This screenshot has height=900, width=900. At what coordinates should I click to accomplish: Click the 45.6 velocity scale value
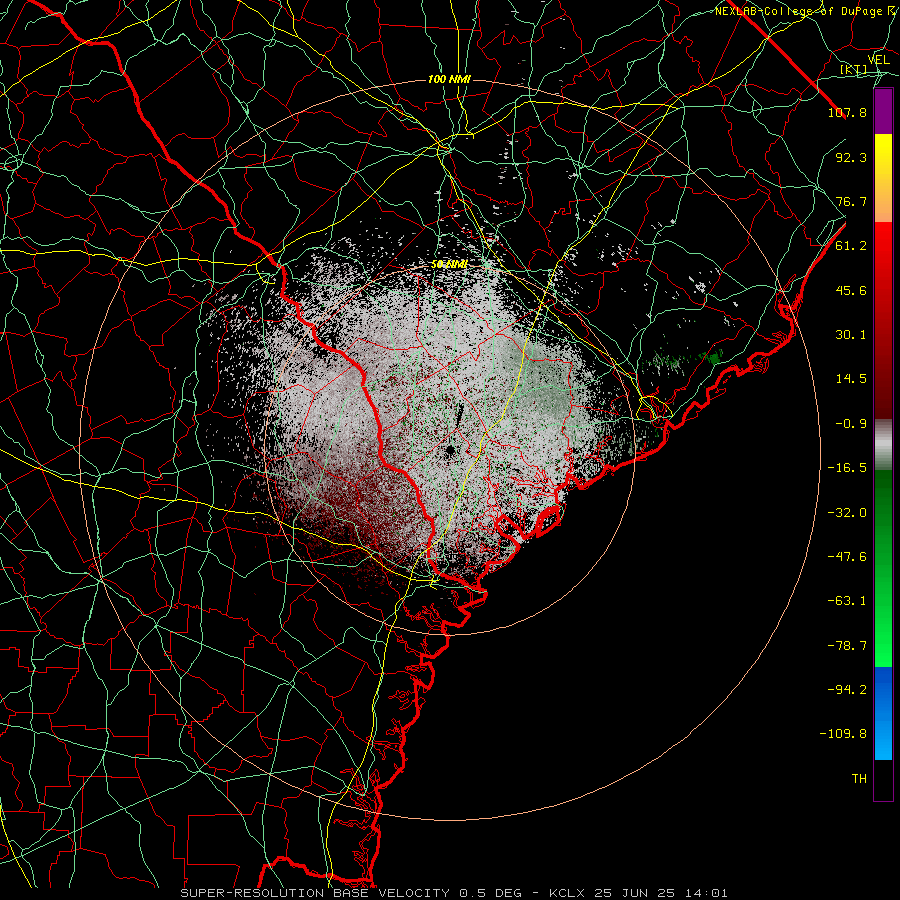(x=851, y=290)
